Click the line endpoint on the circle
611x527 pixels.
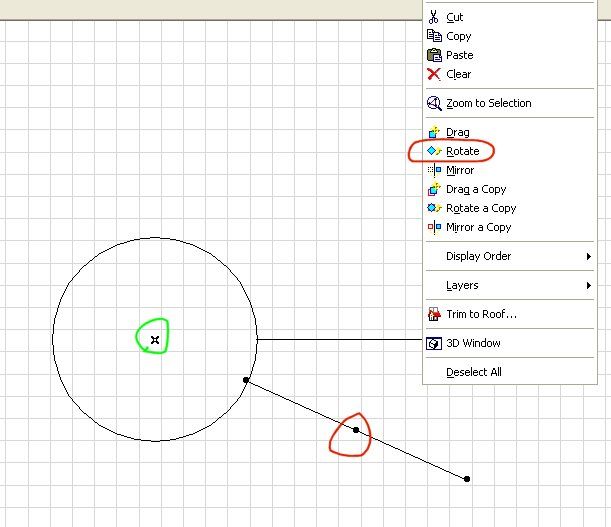(x=245, y=380)
